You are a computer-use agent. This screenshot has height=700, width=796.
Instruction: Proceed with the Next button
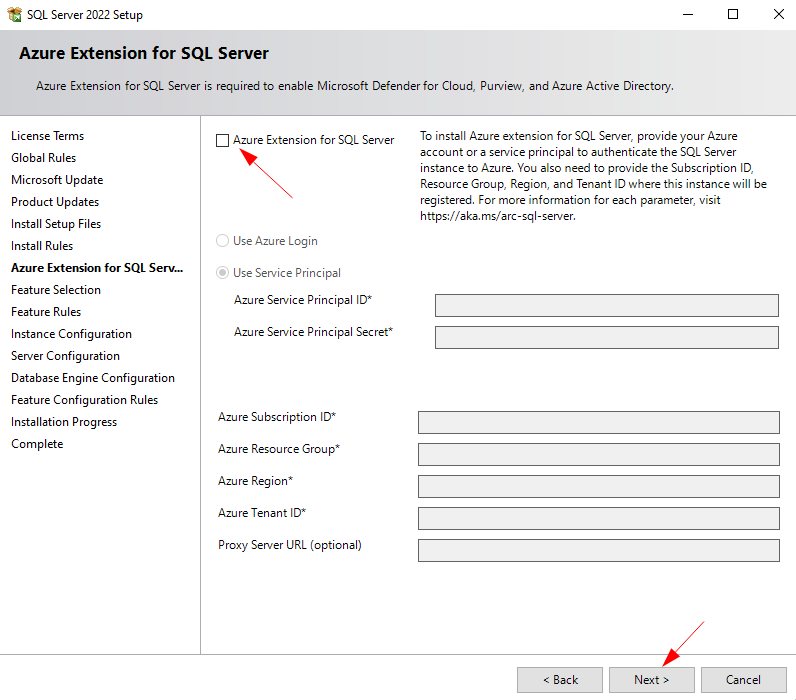pyautogui.click(x=652, y=680)
